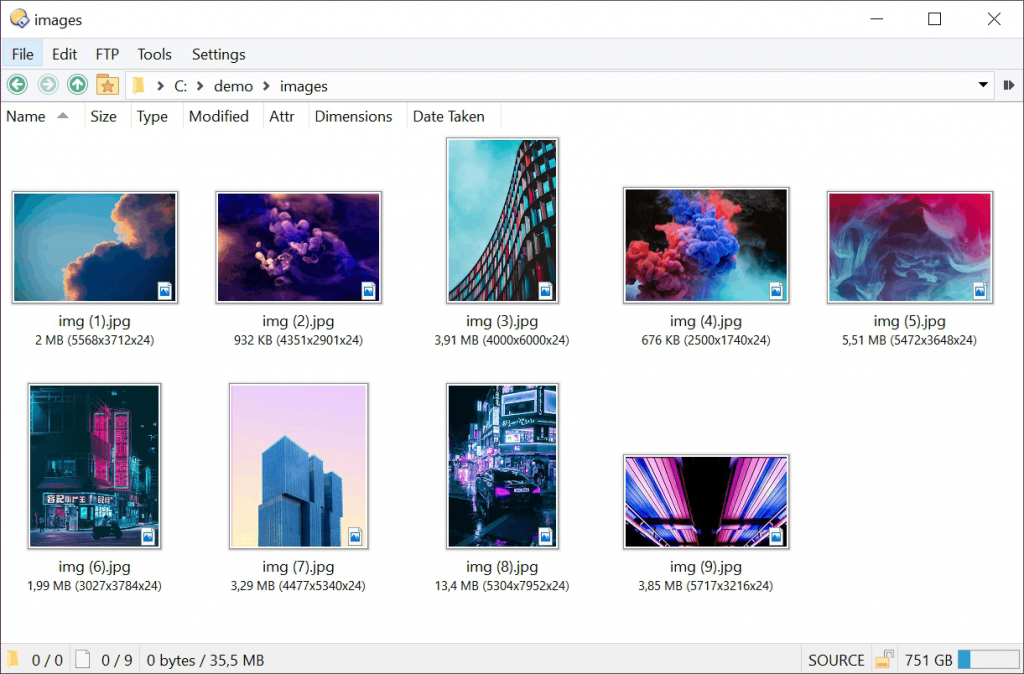The width and height of the screenshot is (1024, 674).
Task: Click the green Back navigation arrow
Action: coord(17,85)
